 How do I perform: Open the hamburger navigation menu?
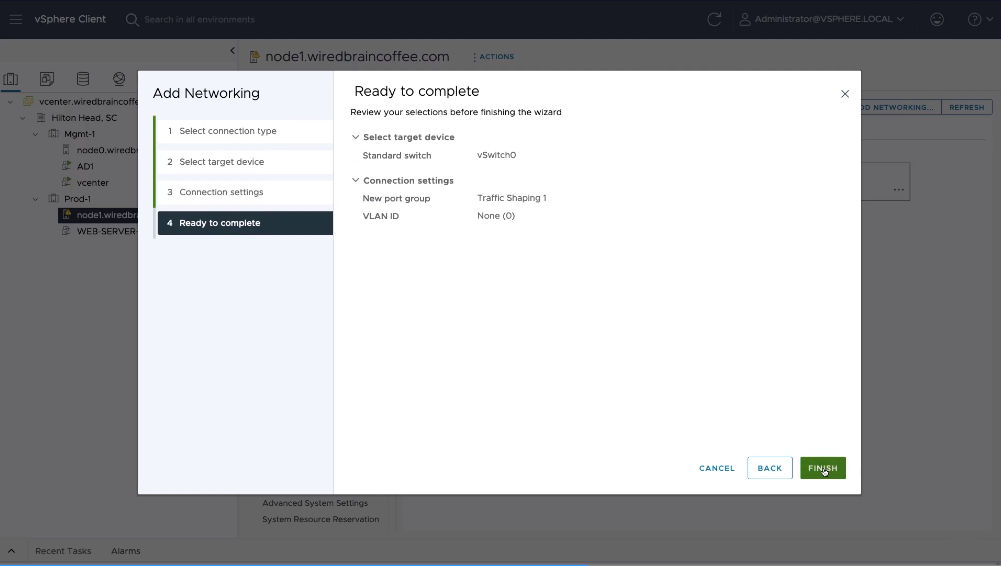(x=15, y=19)
